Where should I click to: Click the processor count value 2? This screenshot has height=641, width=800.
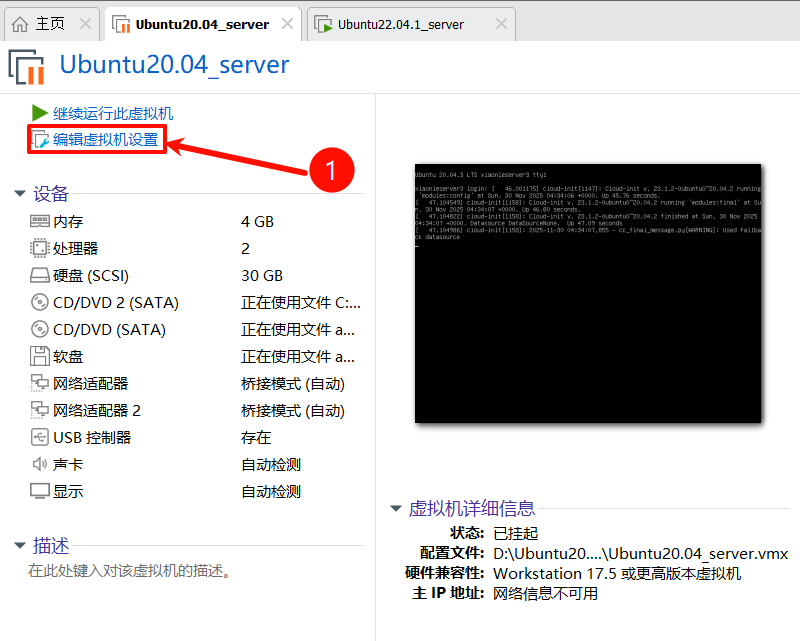pyautogui.click(x=245, y=249)
